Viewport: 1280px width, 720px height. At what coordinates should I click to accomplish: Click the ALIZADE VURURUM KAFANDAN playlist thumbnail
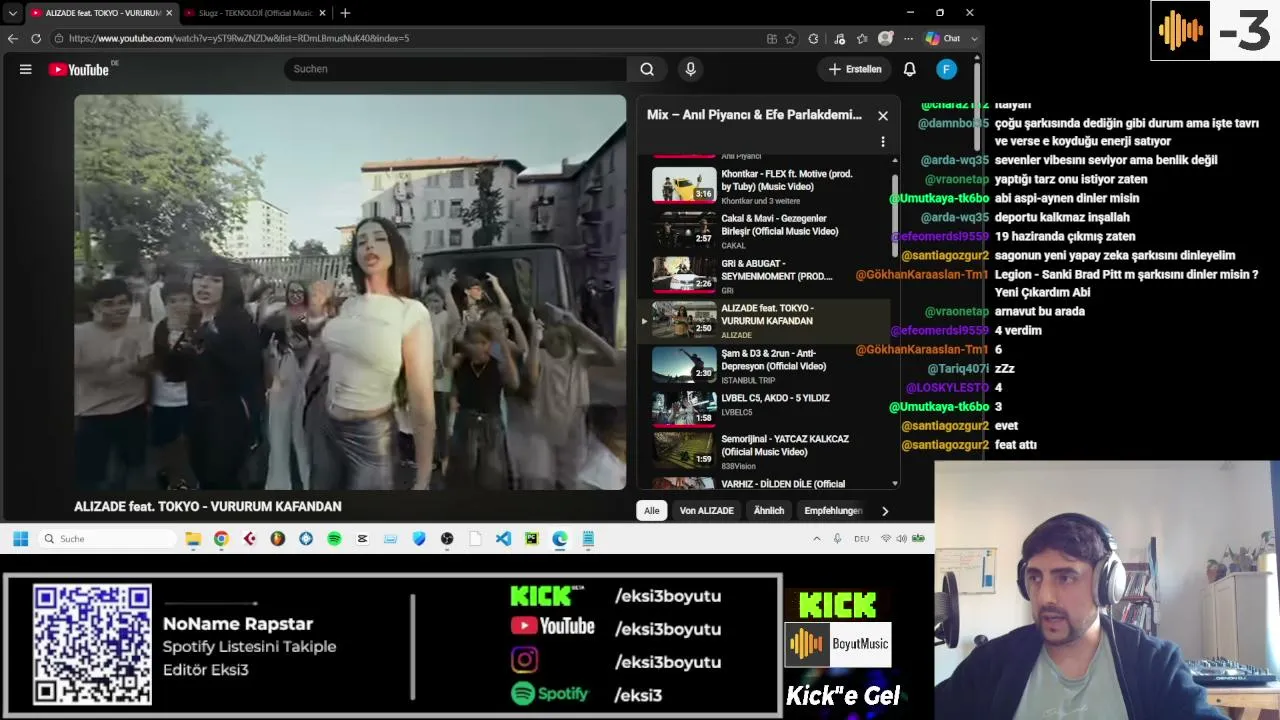tap(684, 320)
